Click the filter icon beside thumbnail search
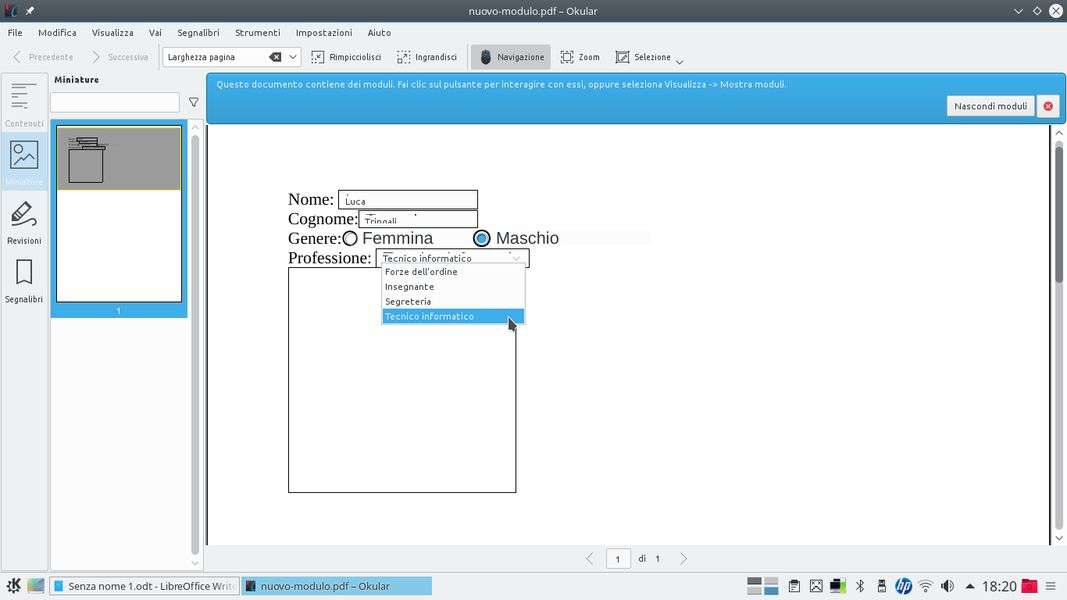Screen dimensions: 1067x600 click(x=194, y=102)
